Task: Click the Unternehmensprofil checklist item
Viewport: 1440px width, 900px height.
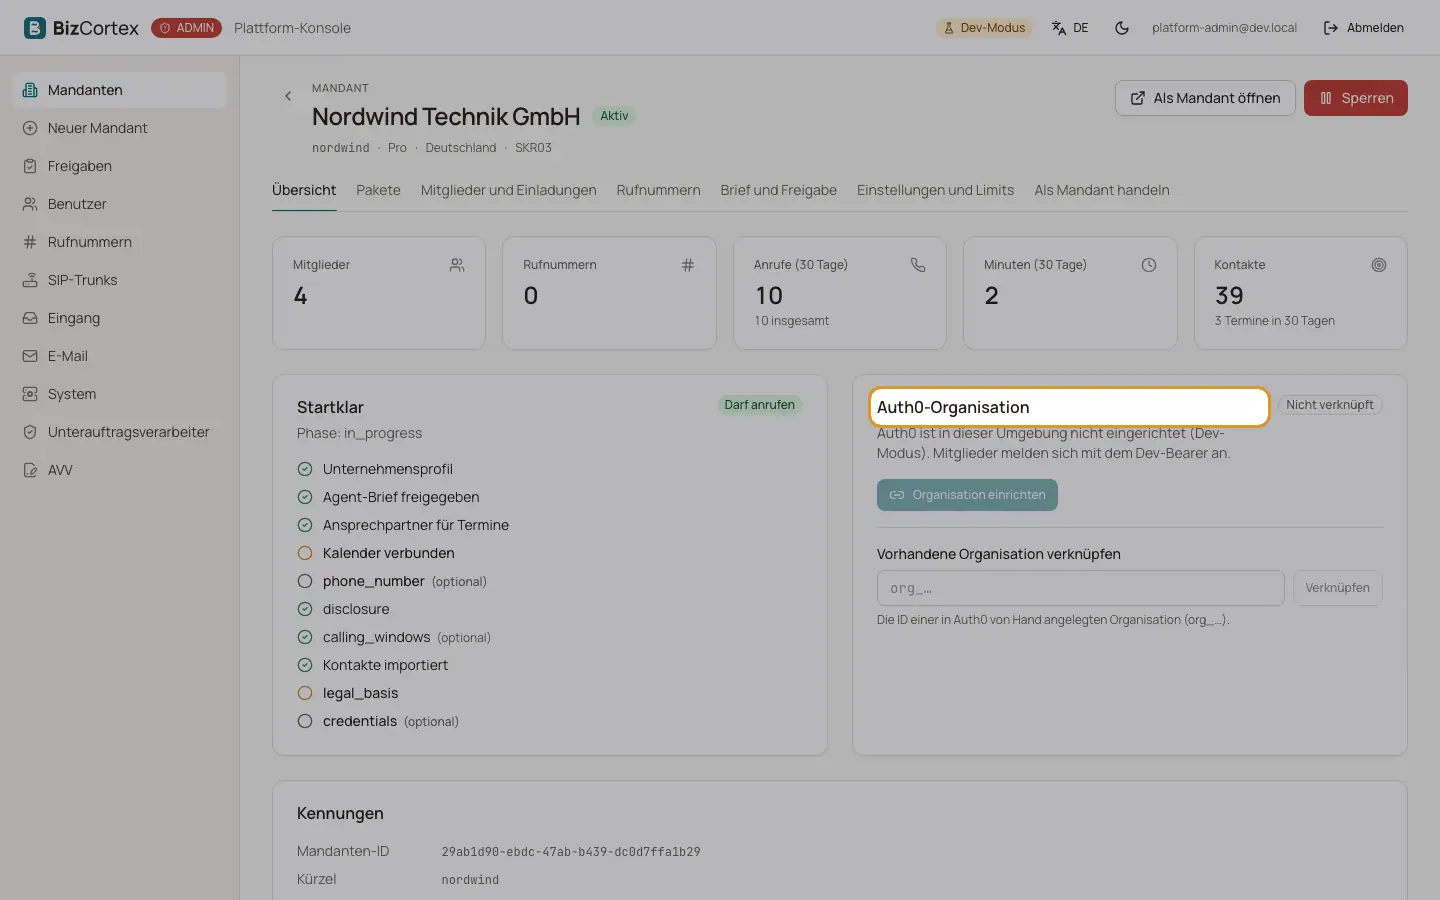Action: tap(387, 469)
